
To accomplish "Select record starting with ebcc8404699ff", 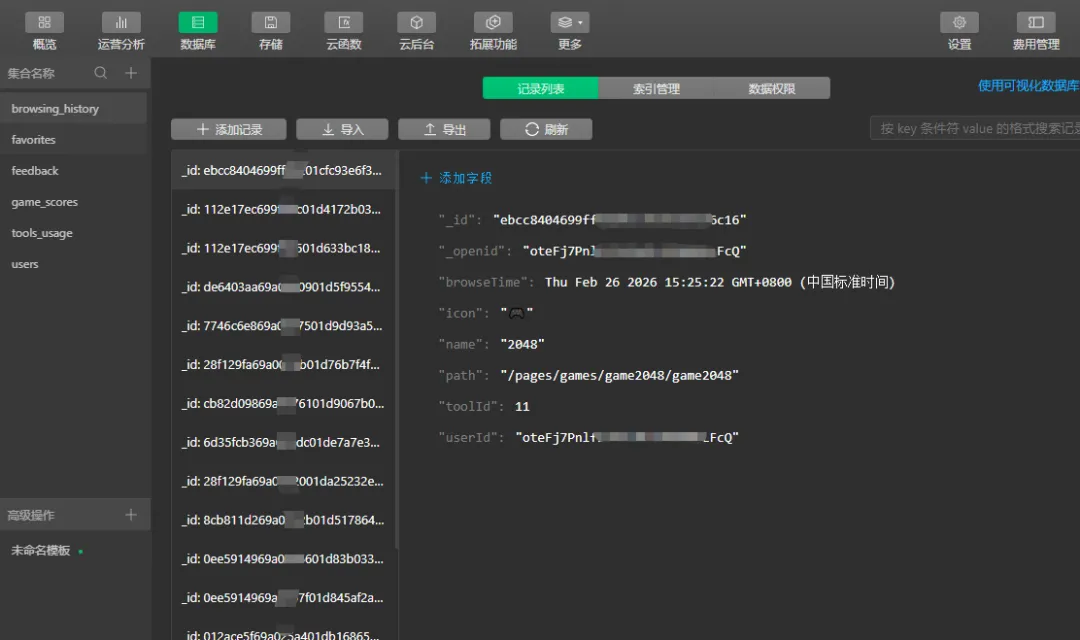I will click(x=283, y=170).
